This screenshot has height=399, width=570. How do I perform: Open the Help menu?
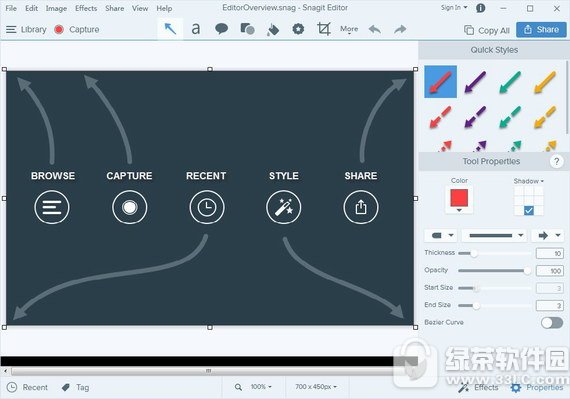164,8
